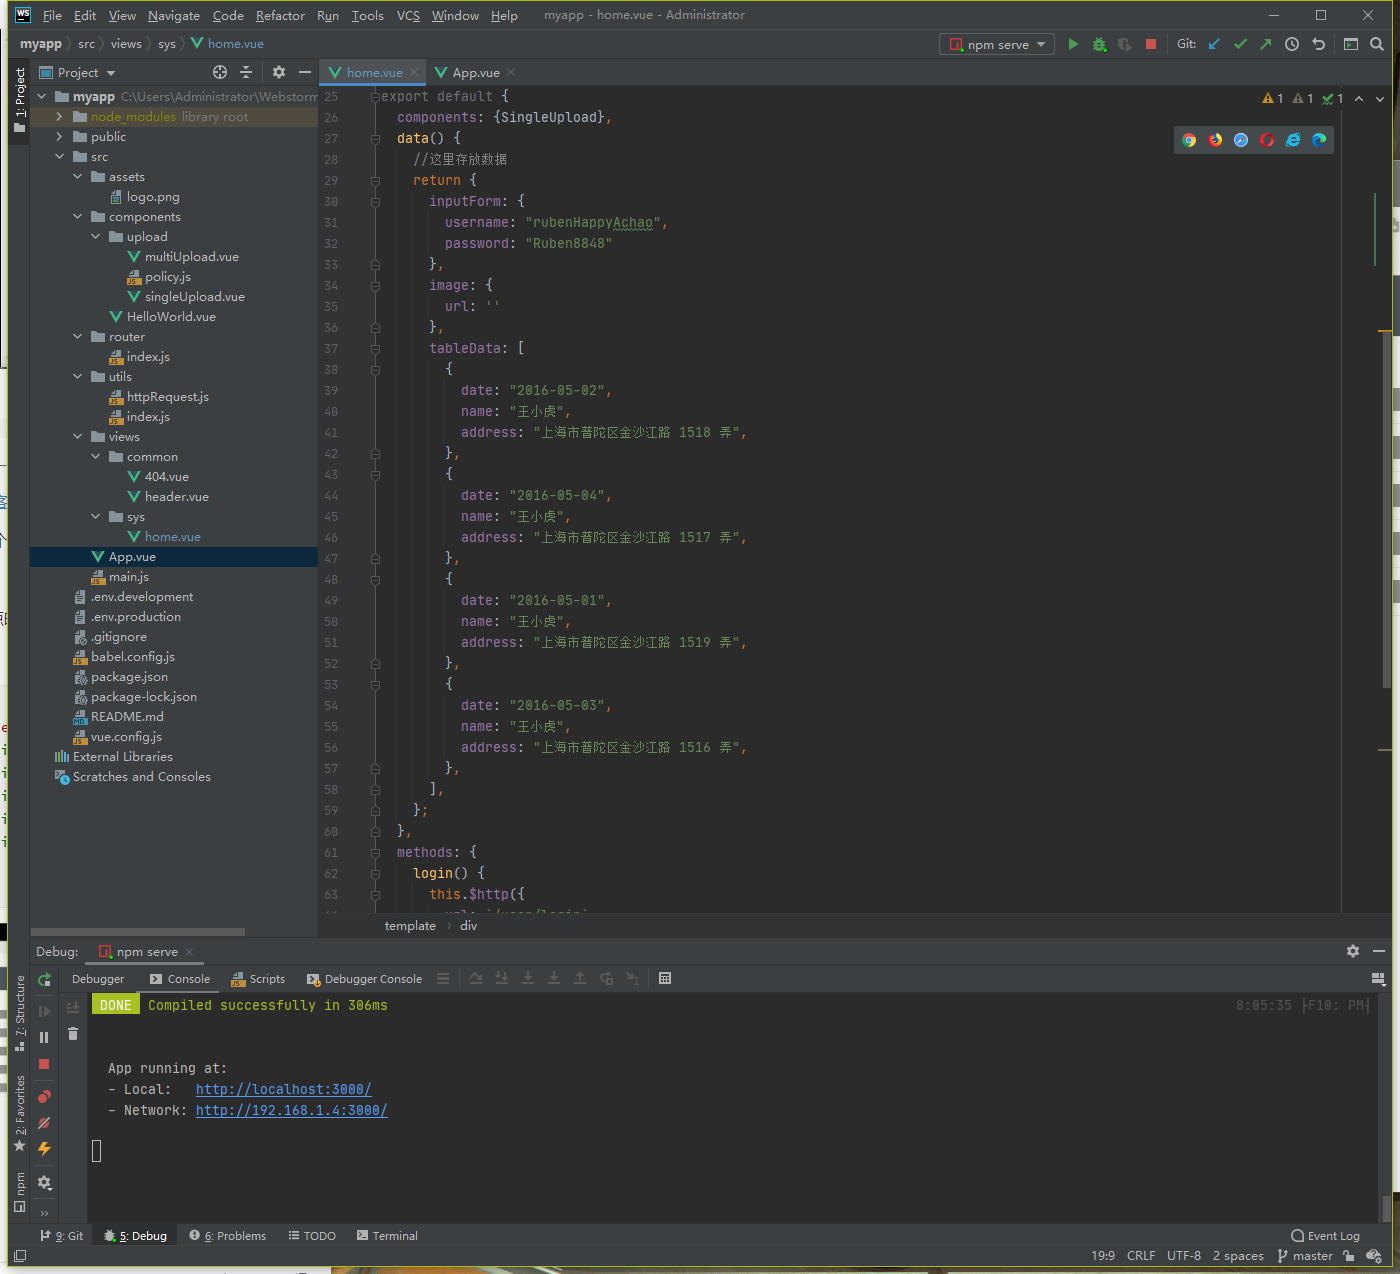1400x1274 pixels.
Task: Open in Chrome browser icon
Action: pos(1189,140)
